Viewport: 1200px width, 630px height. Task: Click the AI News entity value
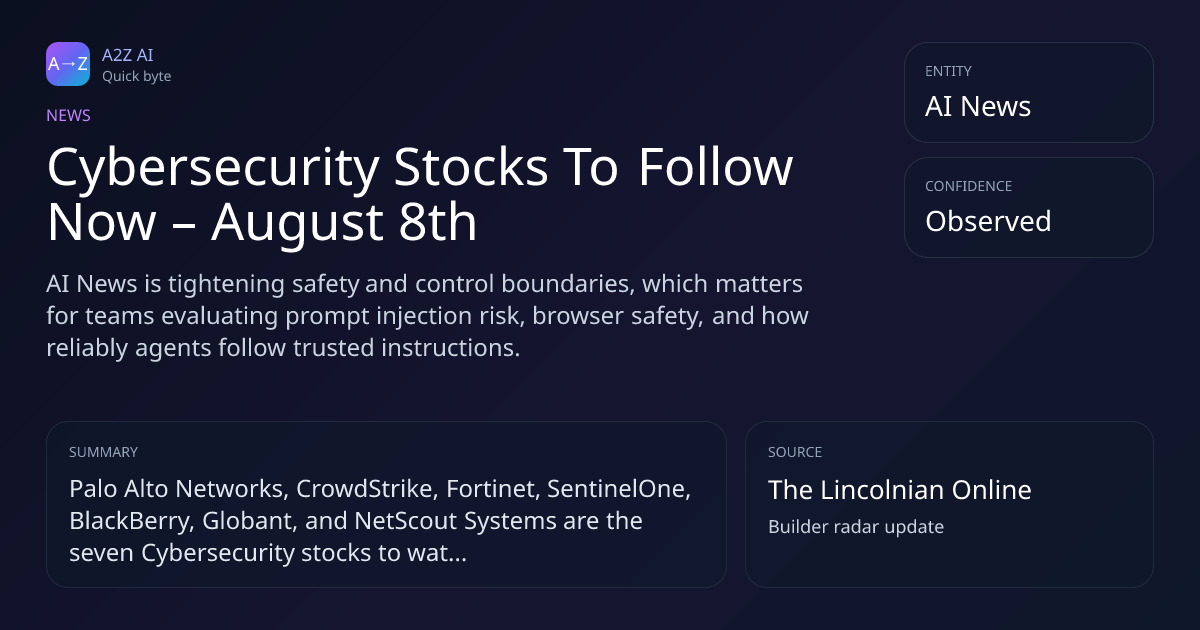978,107
